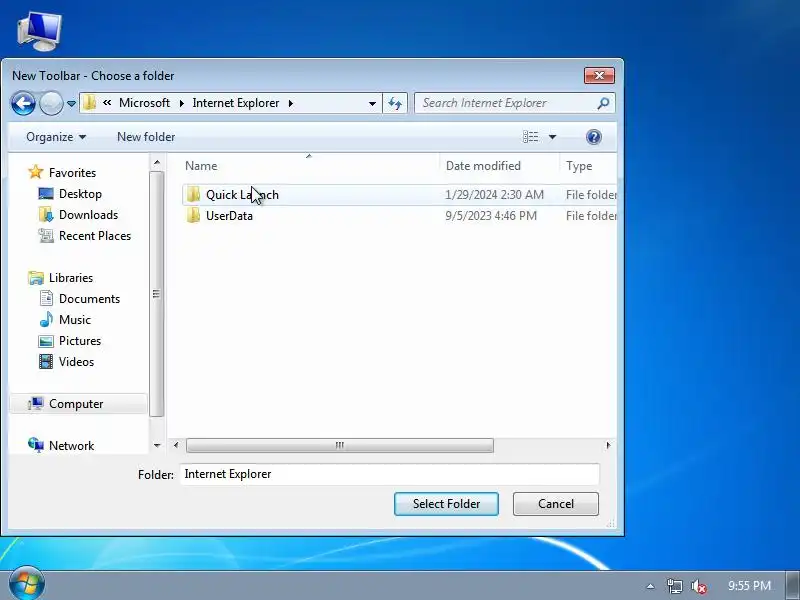Click the Back navigation arrow button
This screenshot has width=800, height=600.
point(23,104)
